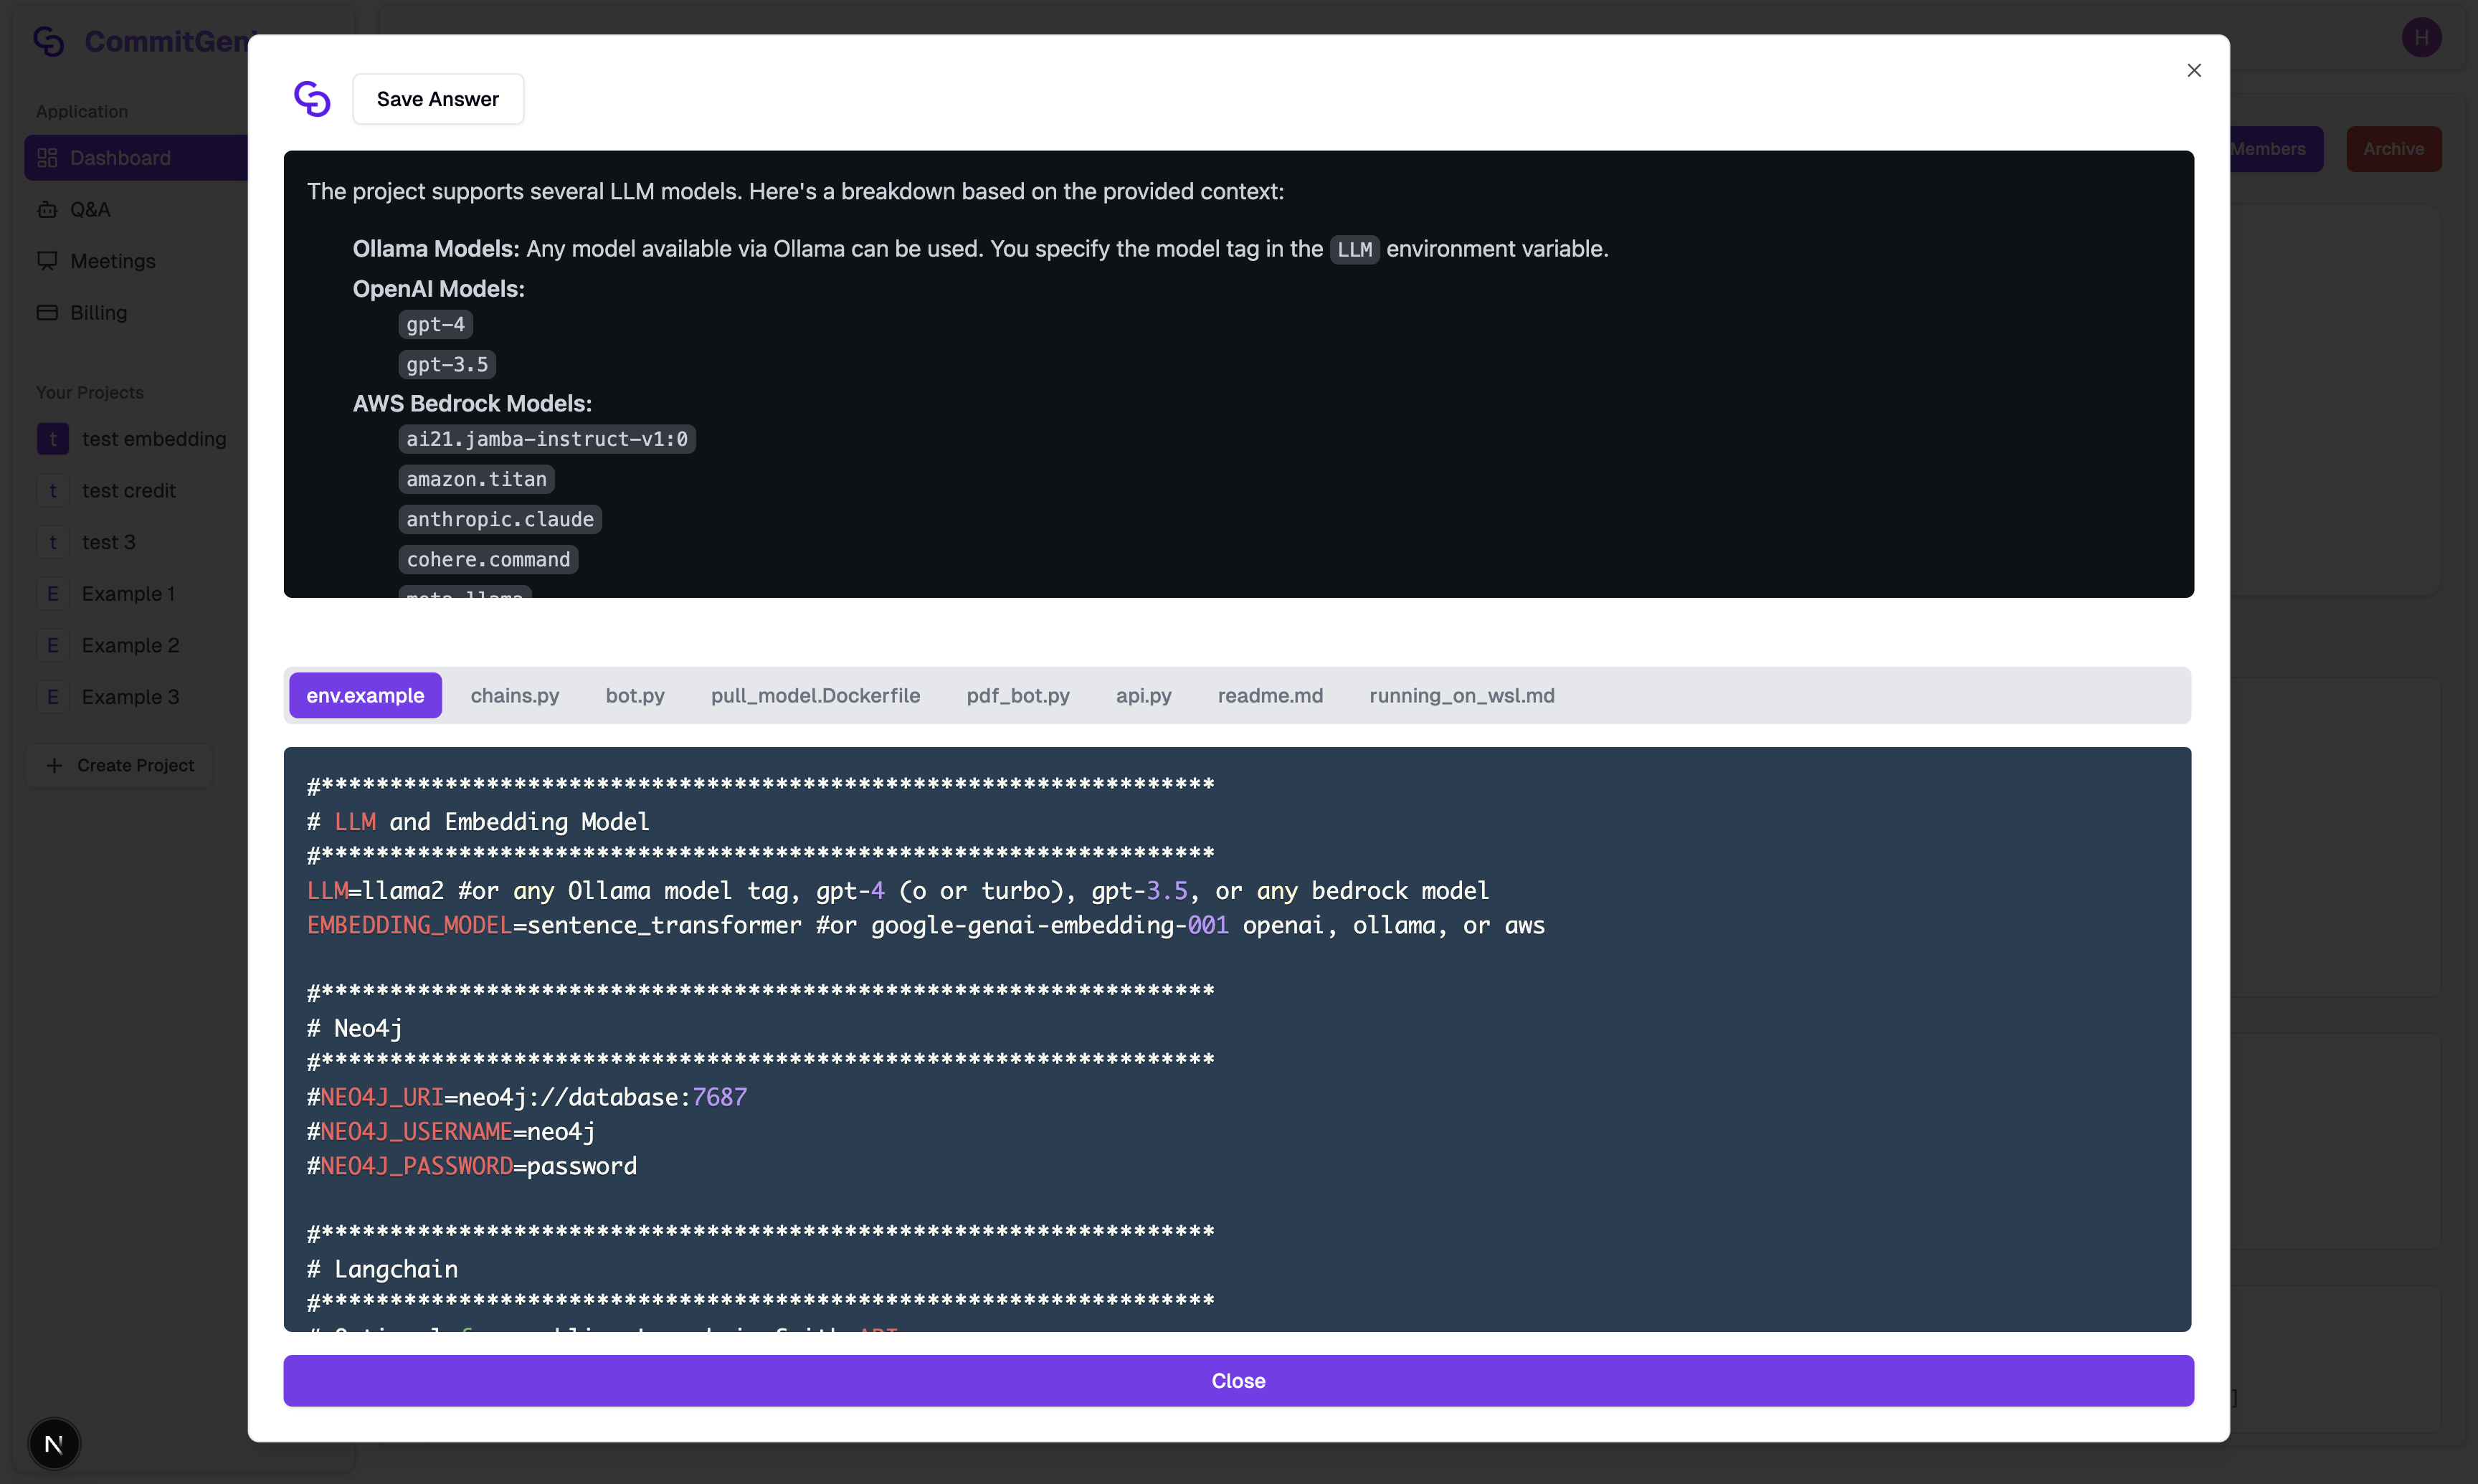Switch to the chains.py tab
Screen dimensions: 2478x1484
tap(515, 696)
